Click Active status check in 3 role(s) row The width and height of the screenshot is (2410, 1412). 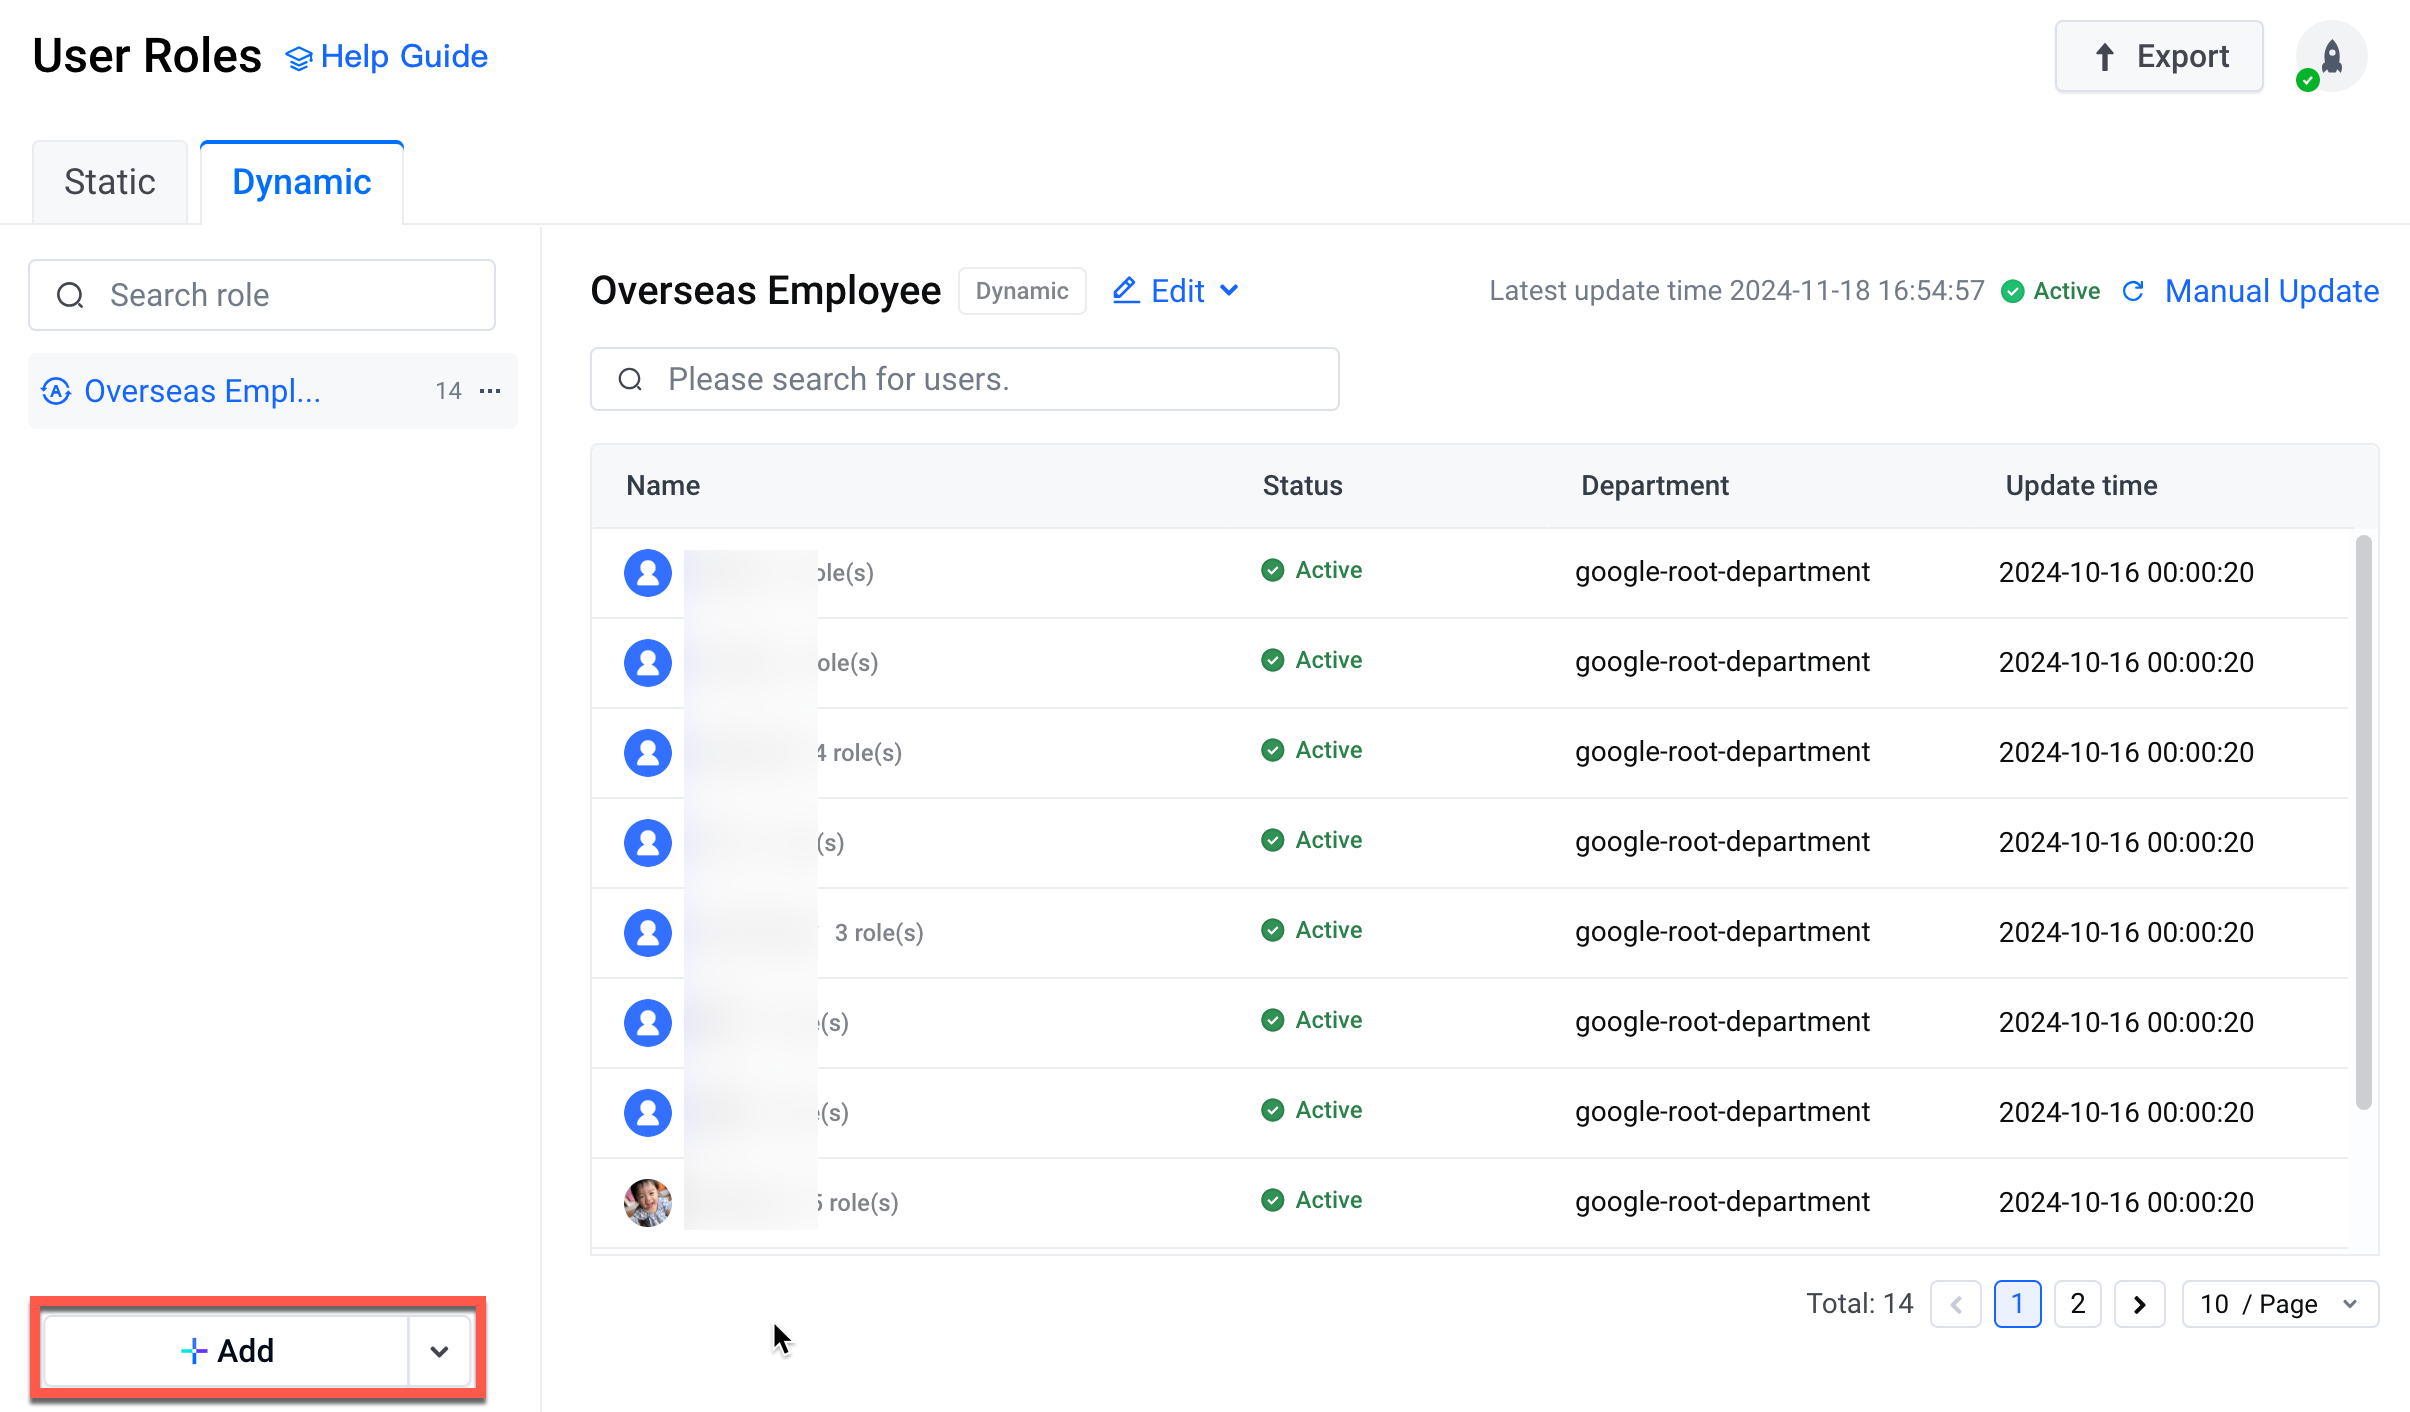(x=1273, y=930)
